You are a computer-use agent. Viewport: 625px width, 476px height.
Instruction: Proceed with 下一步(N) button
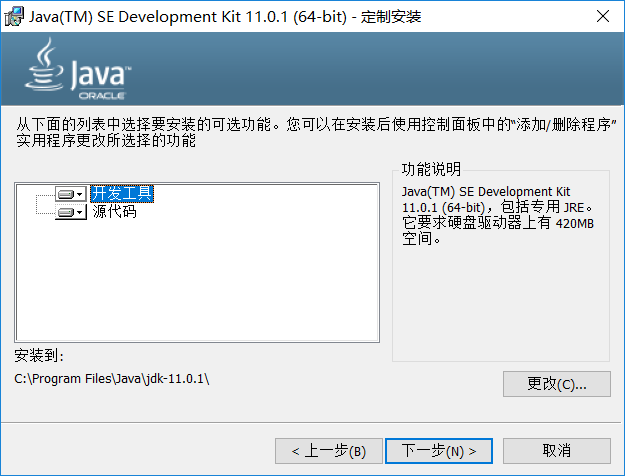pyautogui.click(x=439, y=451)
